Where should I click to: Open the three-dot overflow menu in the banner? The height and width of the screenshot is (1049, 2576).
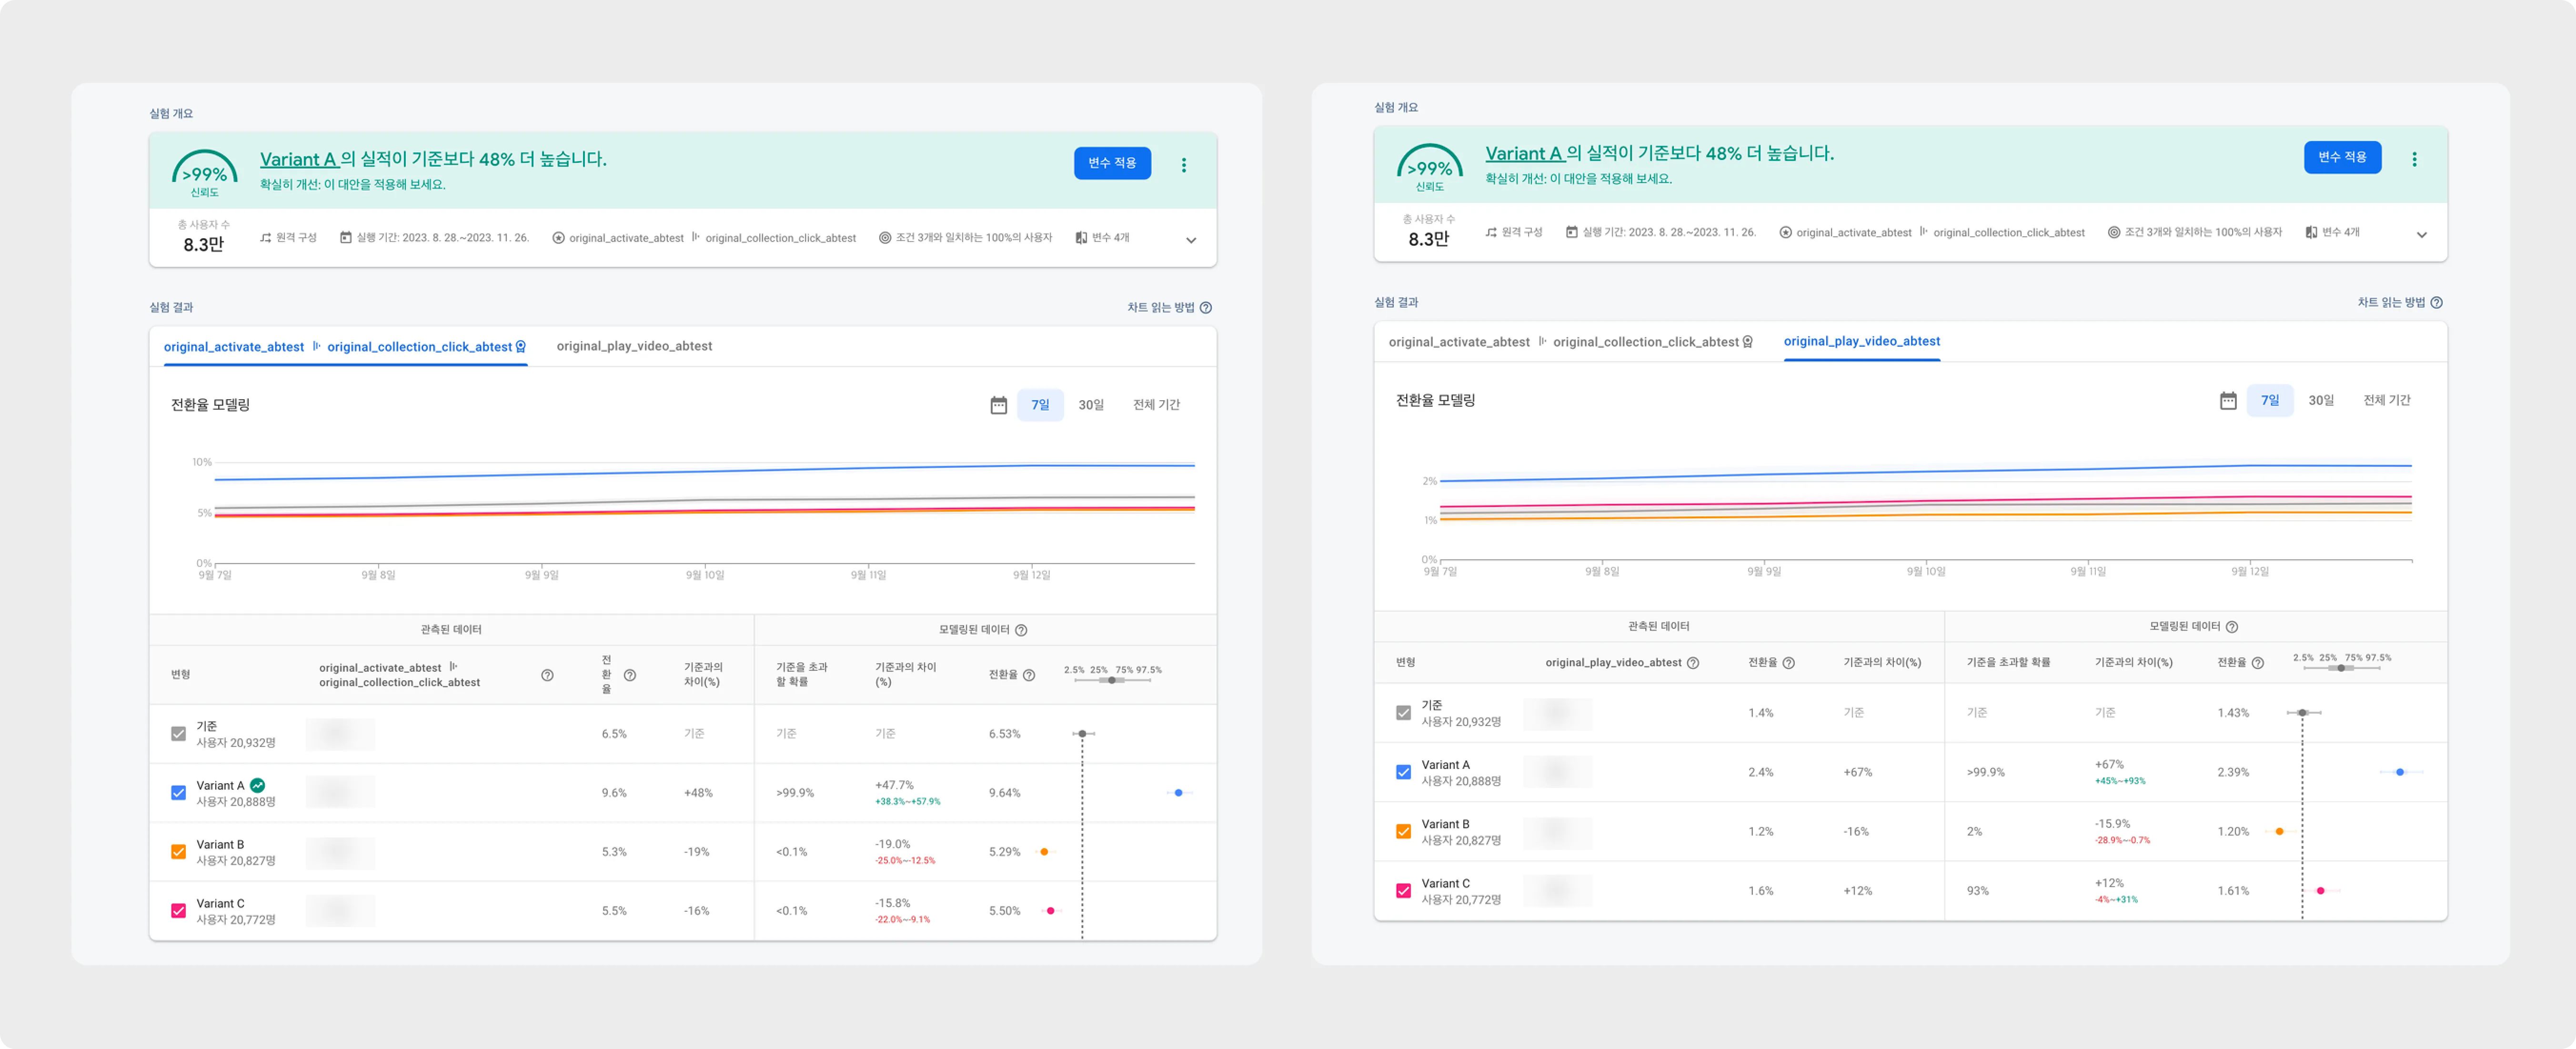pos(1184,165)
